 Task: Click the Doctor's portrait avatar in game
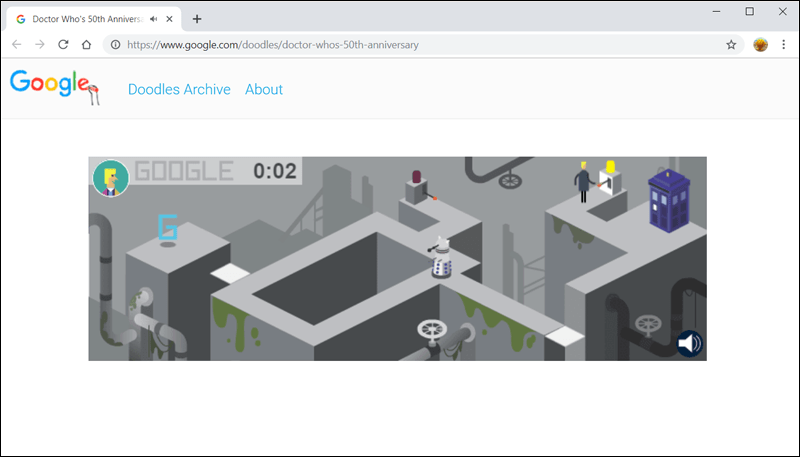pos(111,178)
